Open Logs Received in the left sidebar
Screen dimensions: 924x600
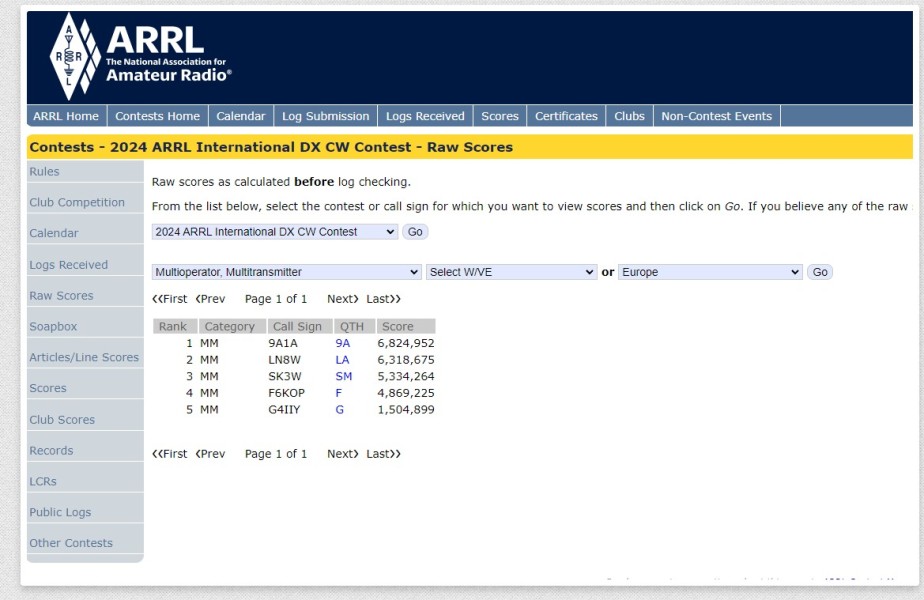pyautogui.click(x=68, y=265)
